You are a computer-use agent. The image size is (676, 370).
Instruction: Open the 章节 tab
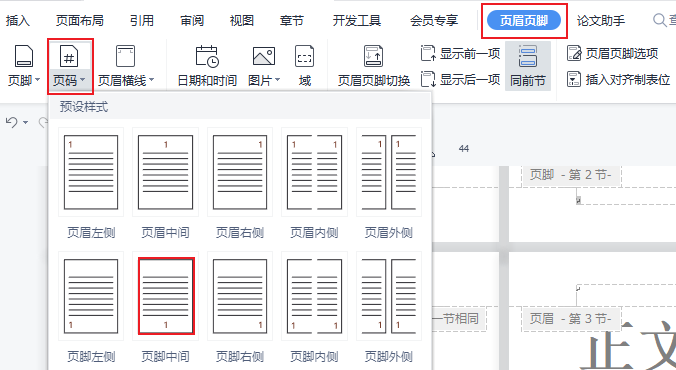click(x=291, y=20)
